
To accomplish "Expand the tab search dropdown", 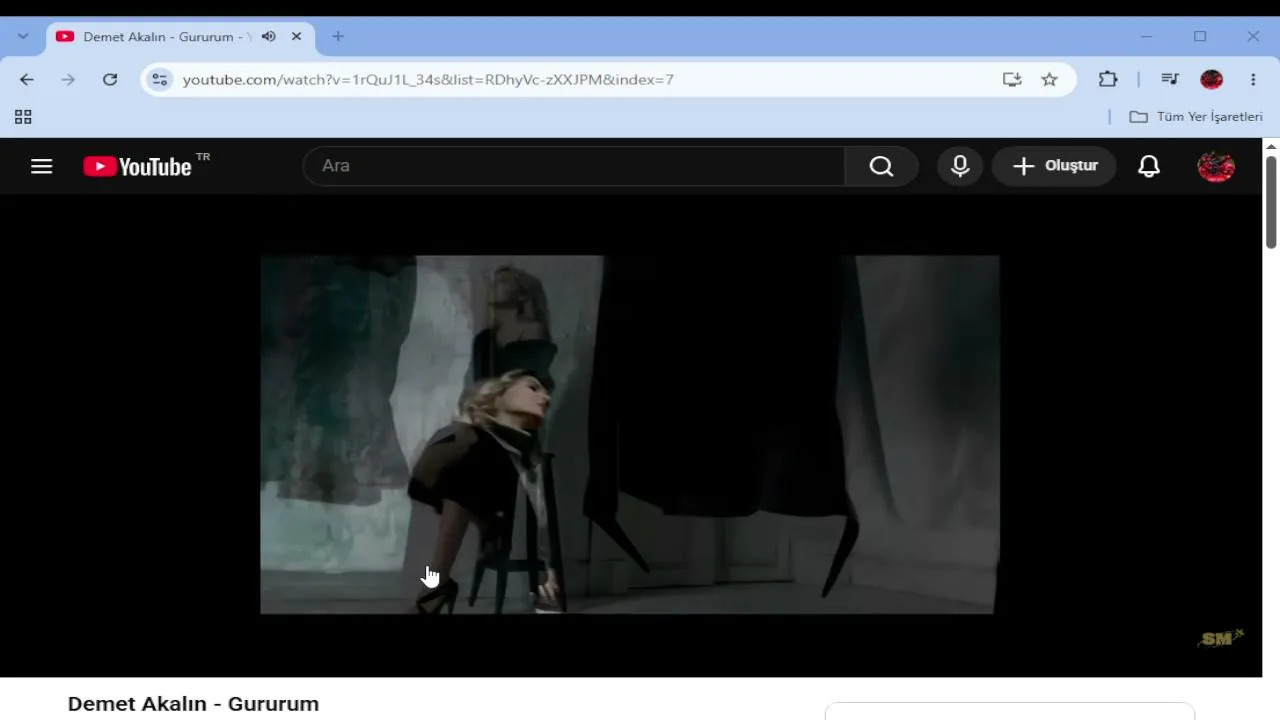I will pyautogui.click(x=23, y=37).
